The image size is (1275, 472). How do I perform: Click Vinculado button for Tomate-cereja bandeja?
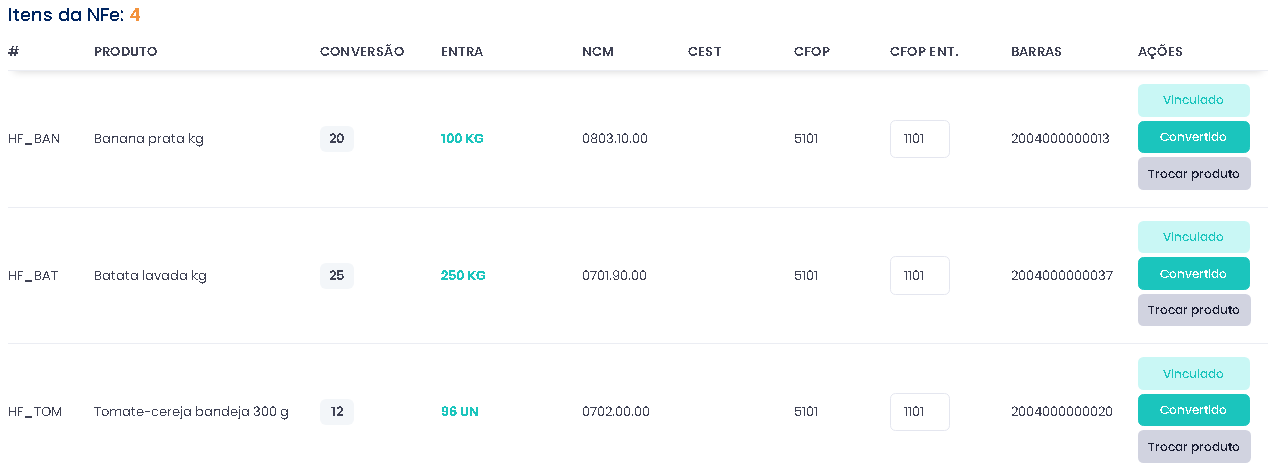[1193, 373]
